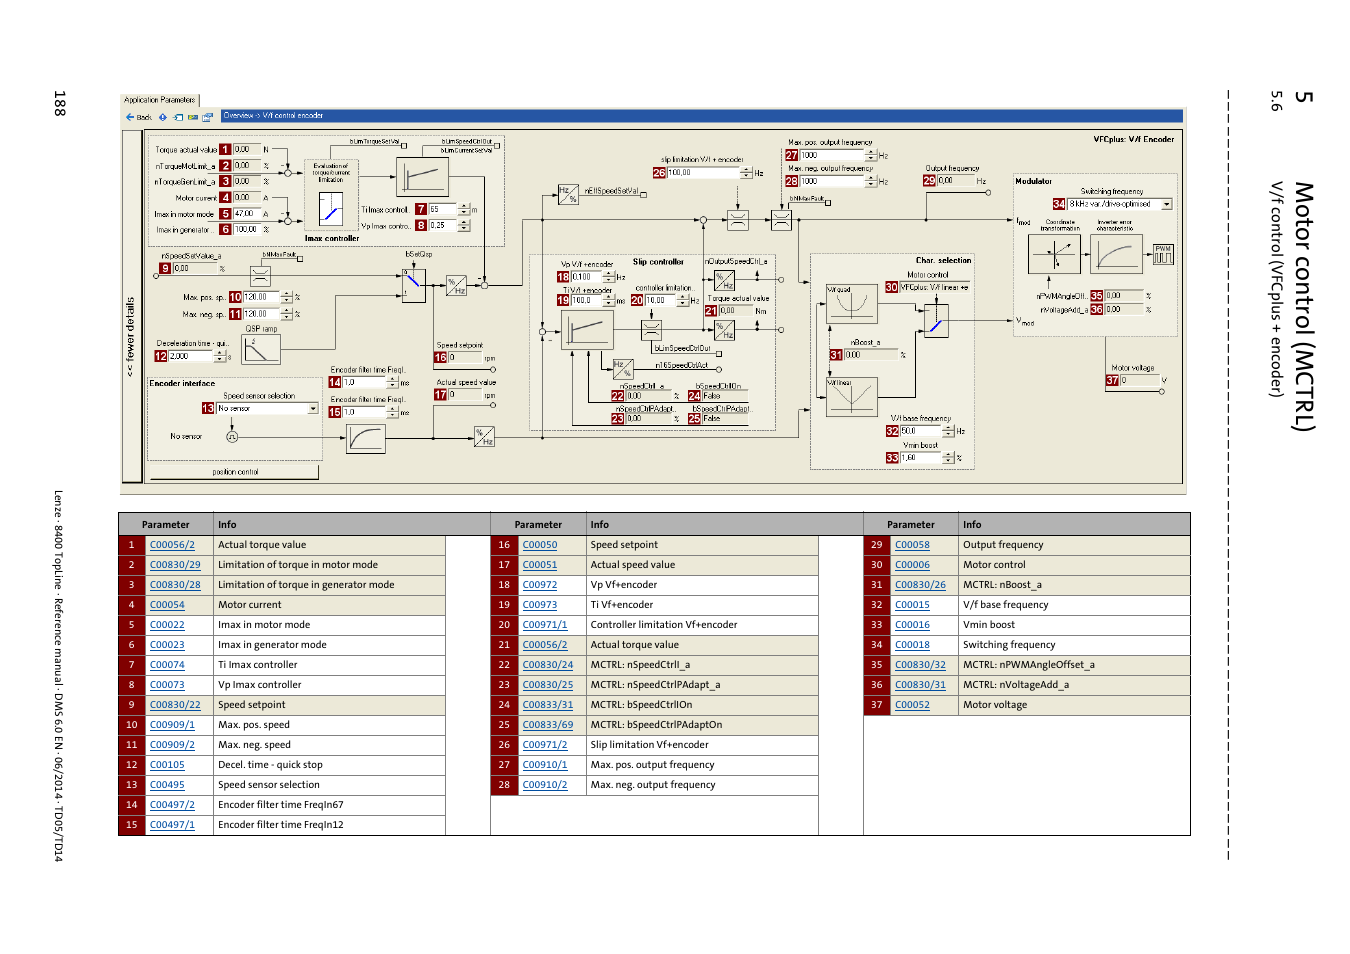
Task: Click the Imax in motor mode field
Action: point(246,213)
